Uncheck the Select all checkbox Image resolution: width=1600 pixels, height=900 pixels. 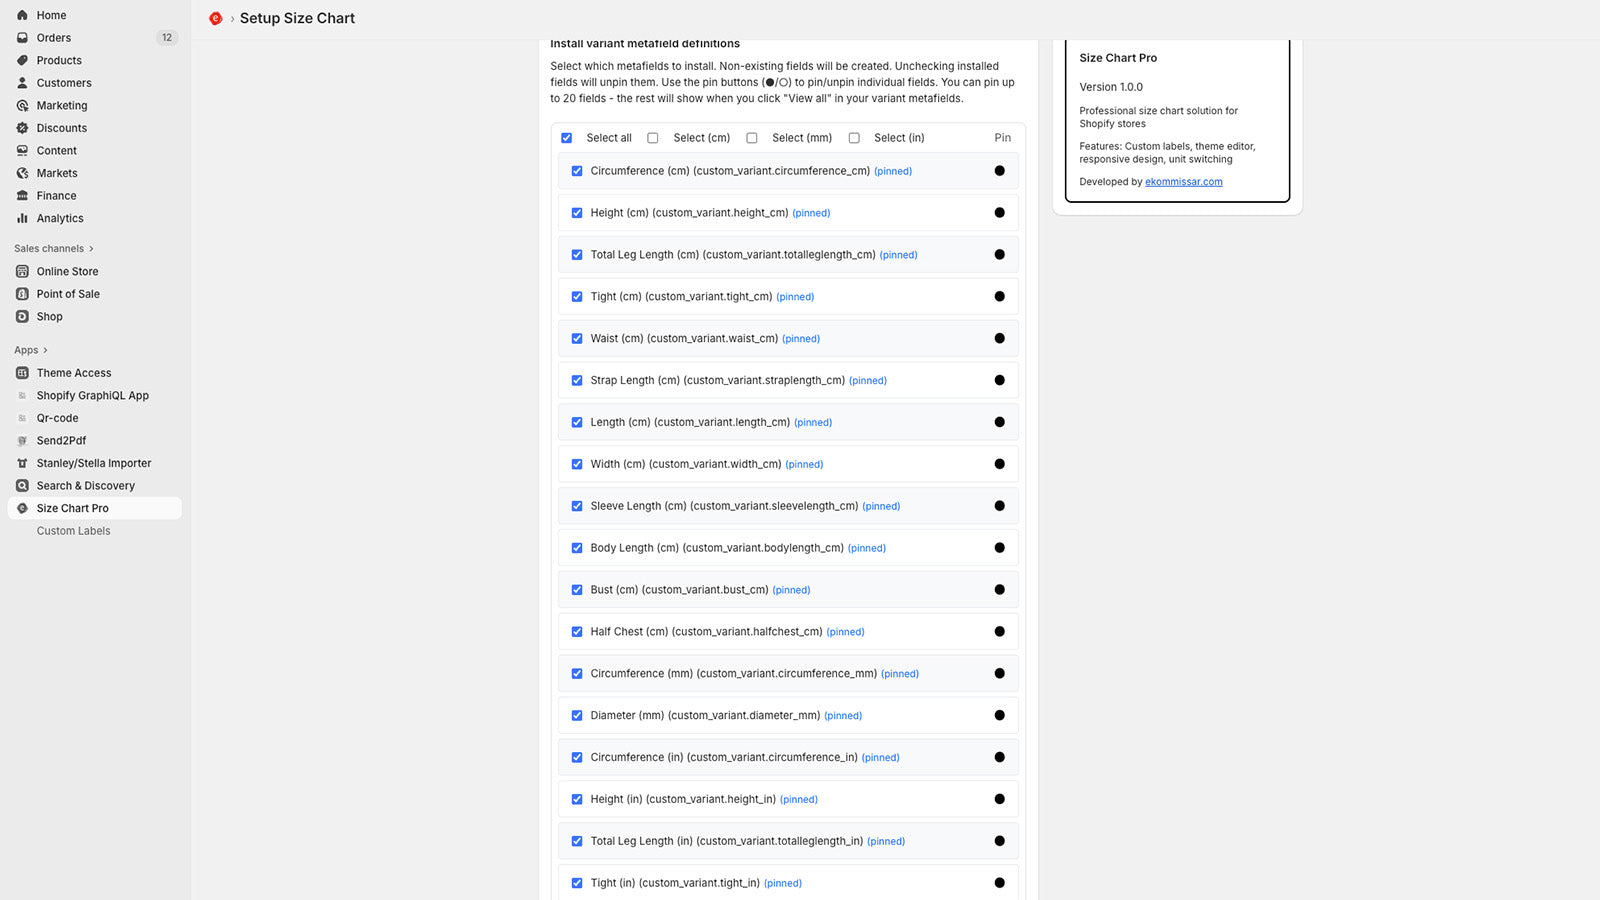pos(567,138)
